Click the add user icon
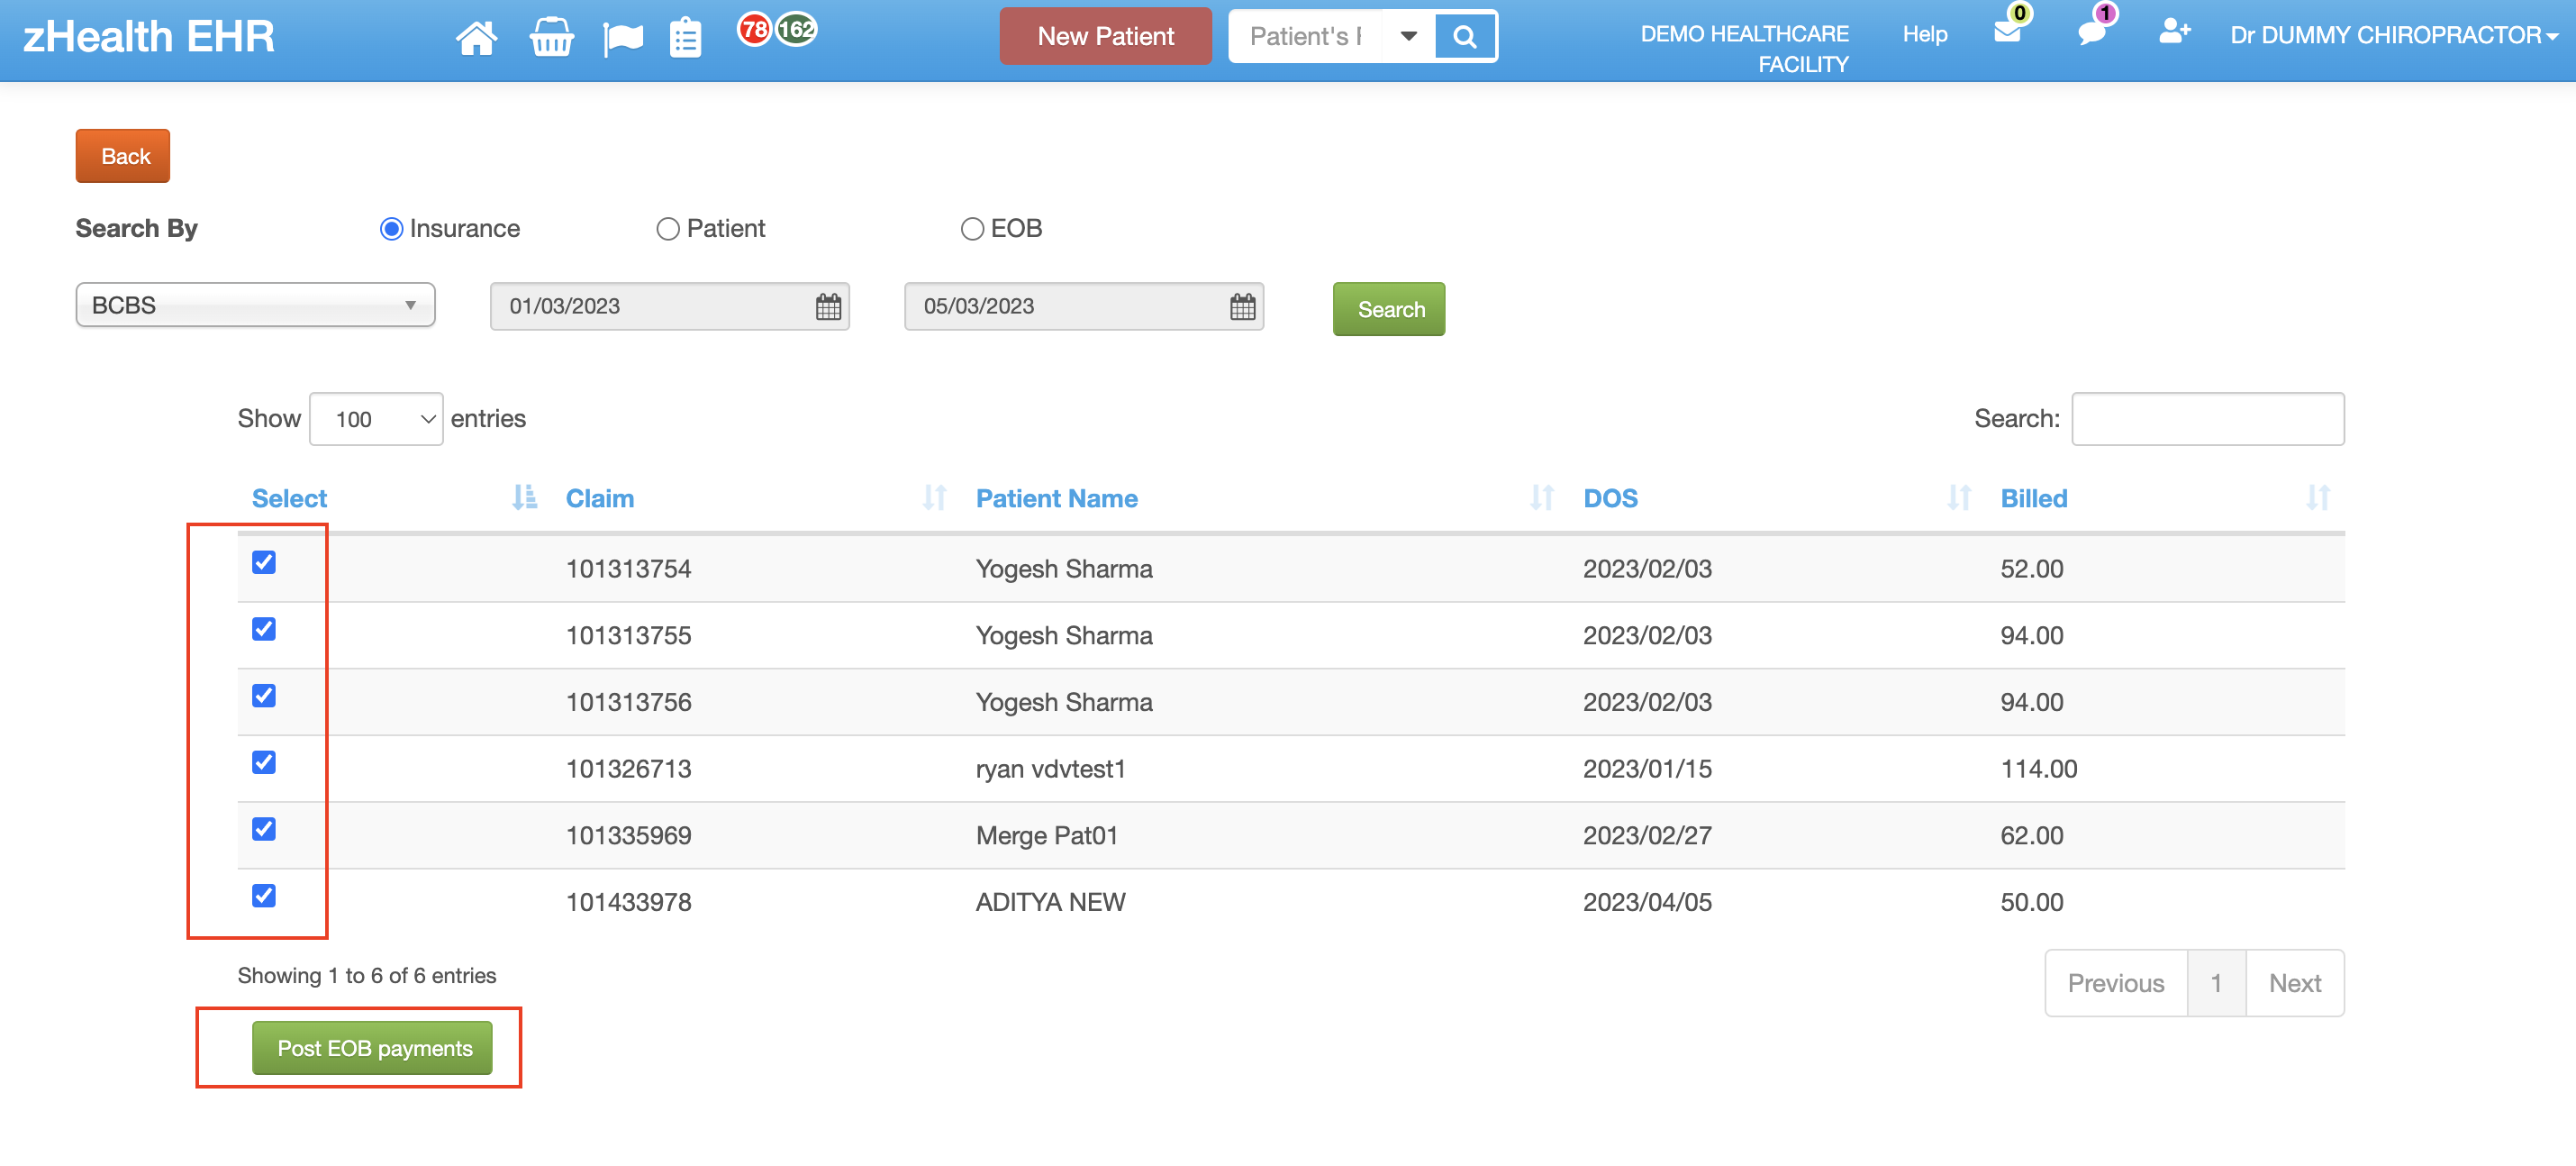 [x=2174, y=31]
